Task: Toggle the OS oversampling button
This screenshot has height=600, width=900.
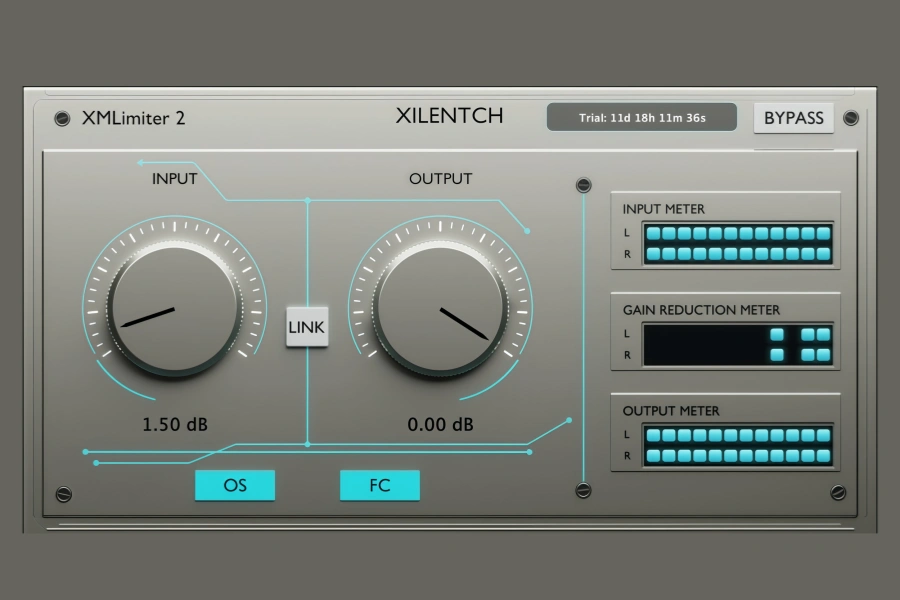Action: point(235,485)
